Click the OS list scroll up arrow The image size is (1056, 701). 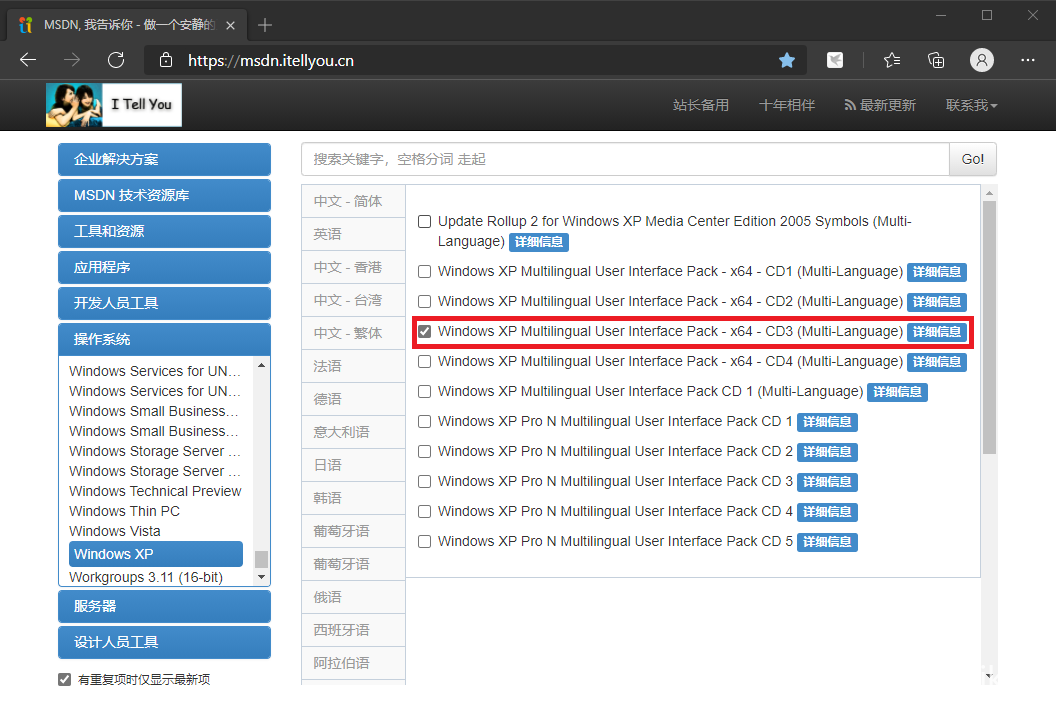point(261,365)
